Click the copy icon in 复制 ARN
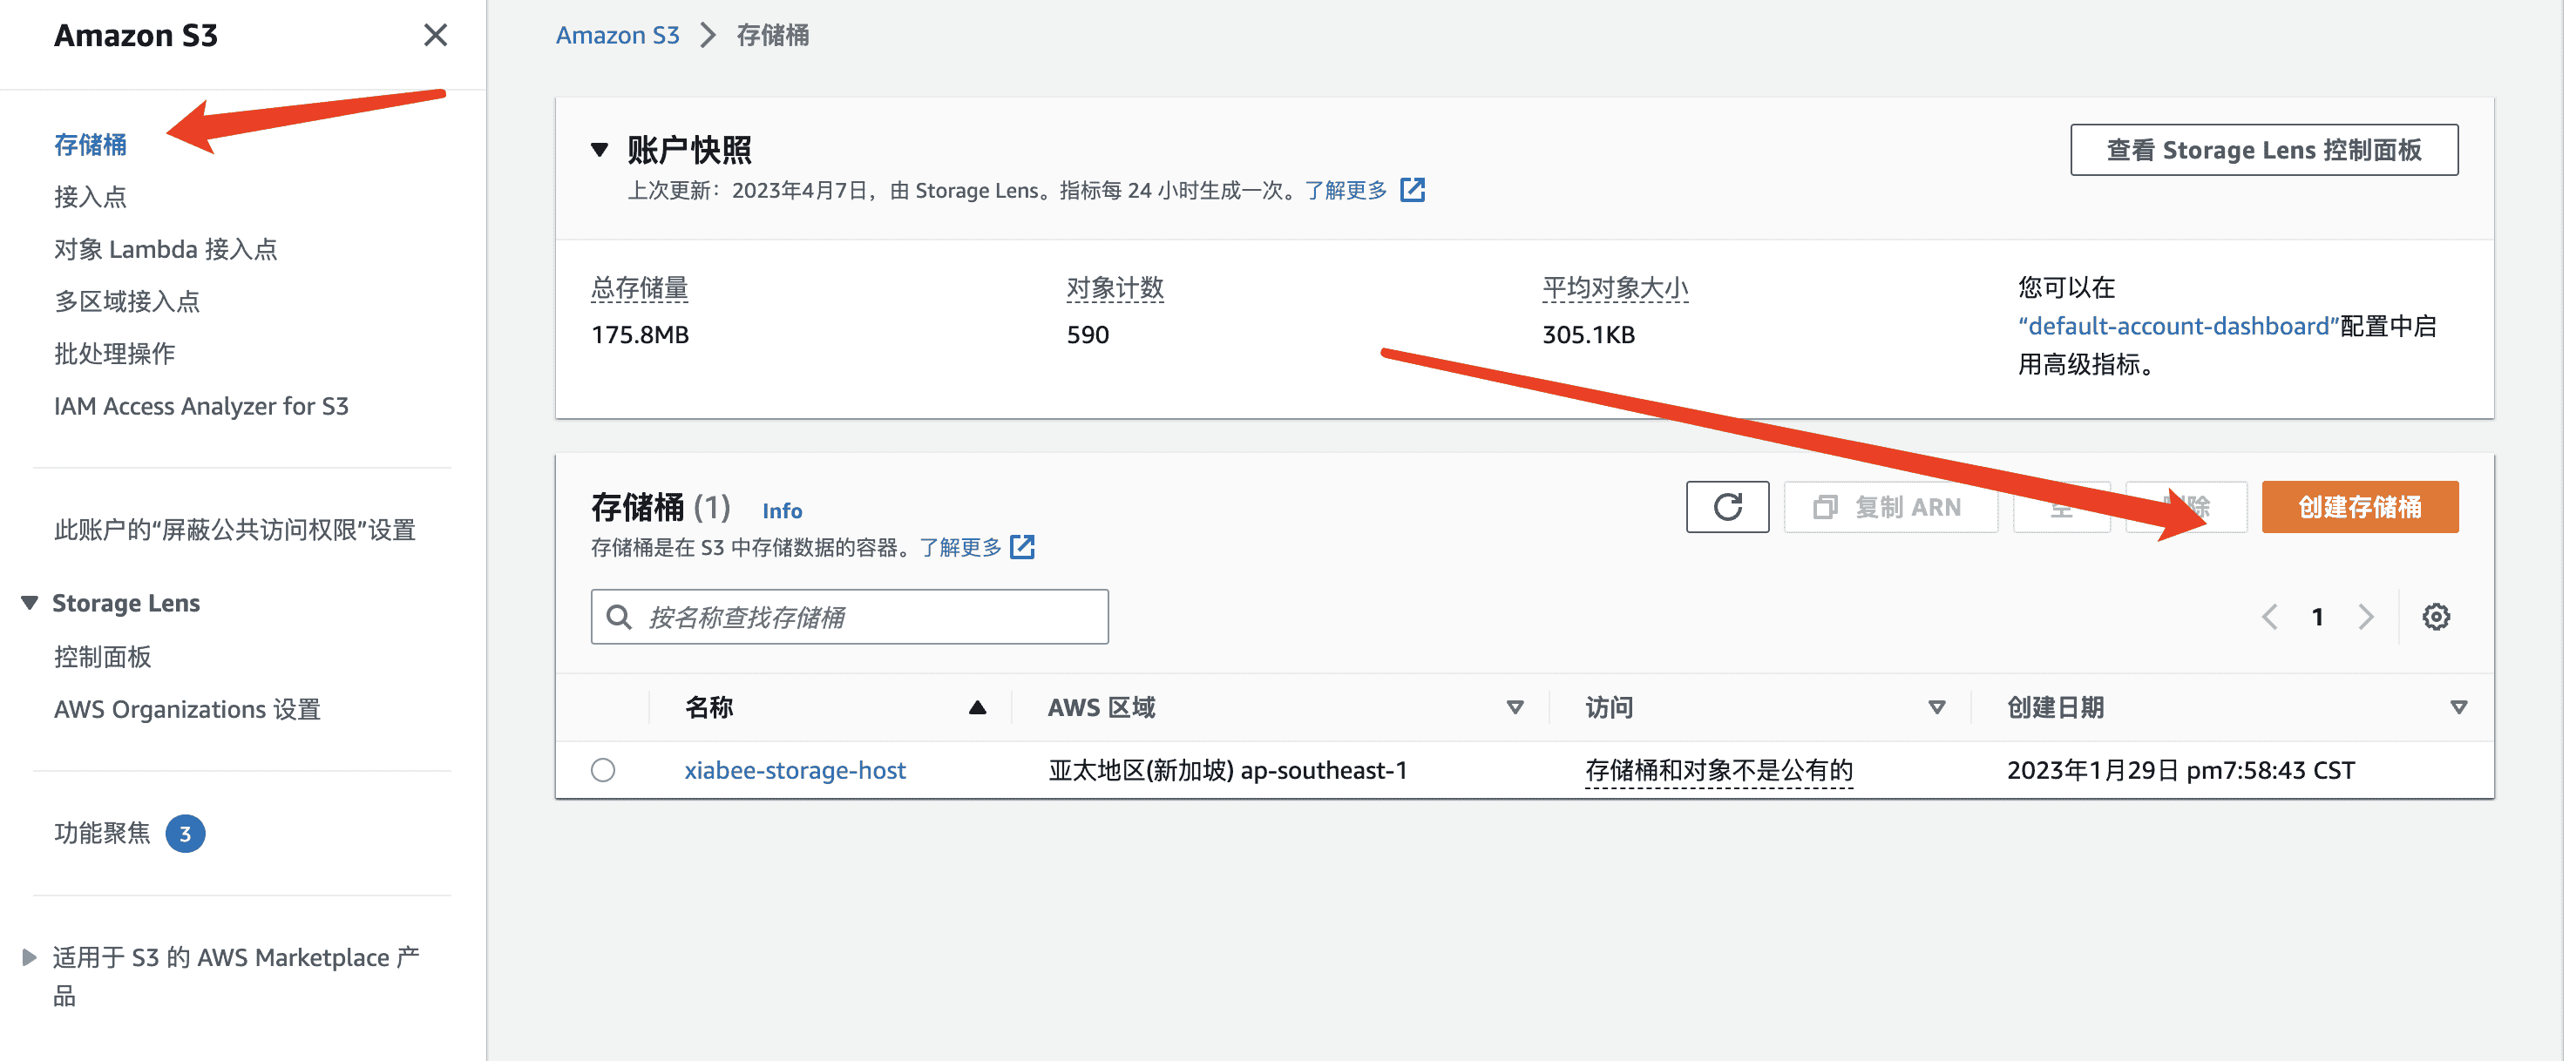The width and height of the screenshot is (2576, 1061). point(1825,507)
